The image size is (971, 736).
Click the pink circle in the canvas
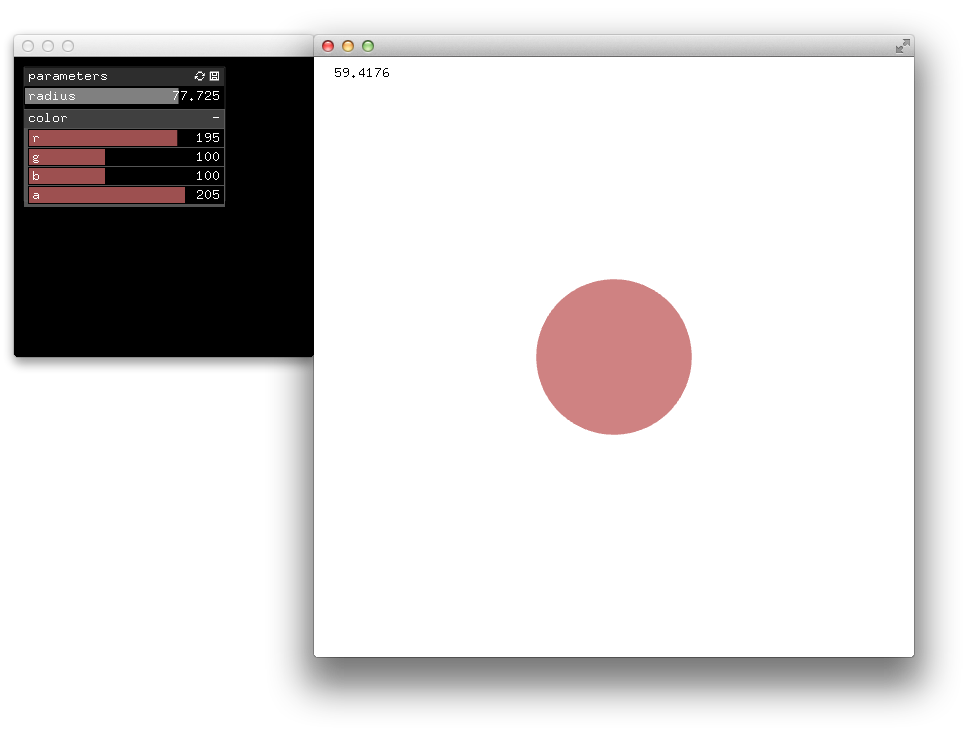coord(613,356)
